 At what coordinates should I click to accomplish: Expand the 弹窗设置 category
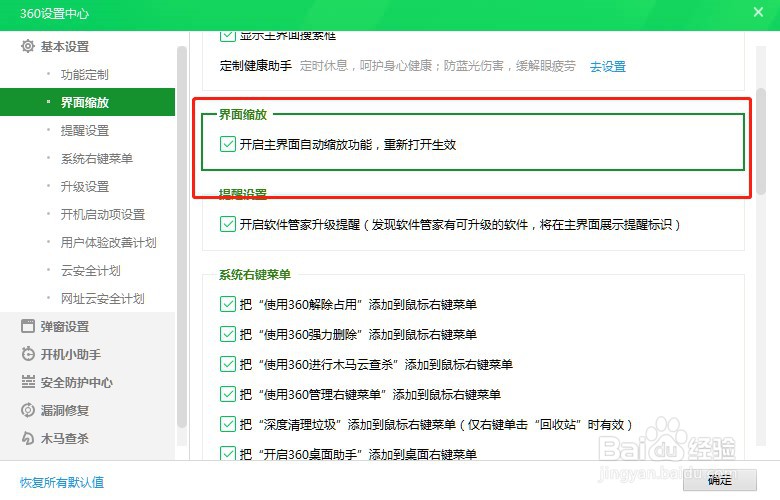65,326
